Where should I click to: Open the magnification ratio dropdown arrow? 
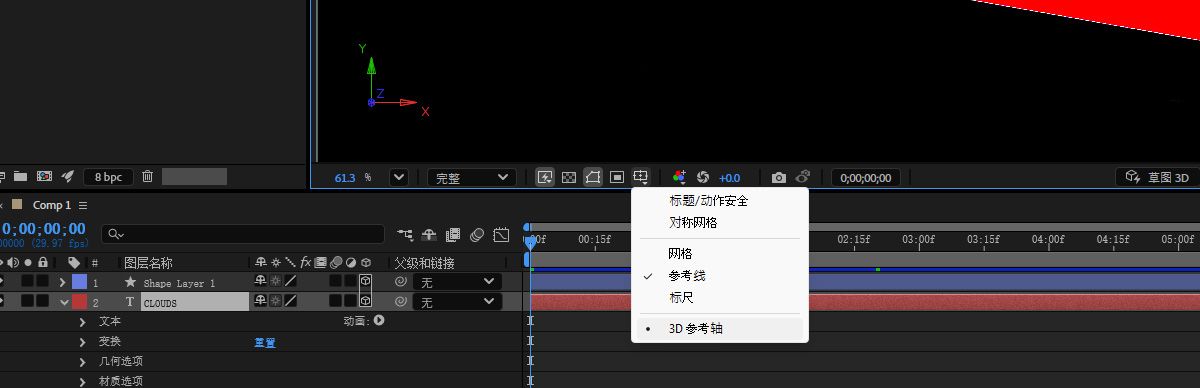pos(399,177)
